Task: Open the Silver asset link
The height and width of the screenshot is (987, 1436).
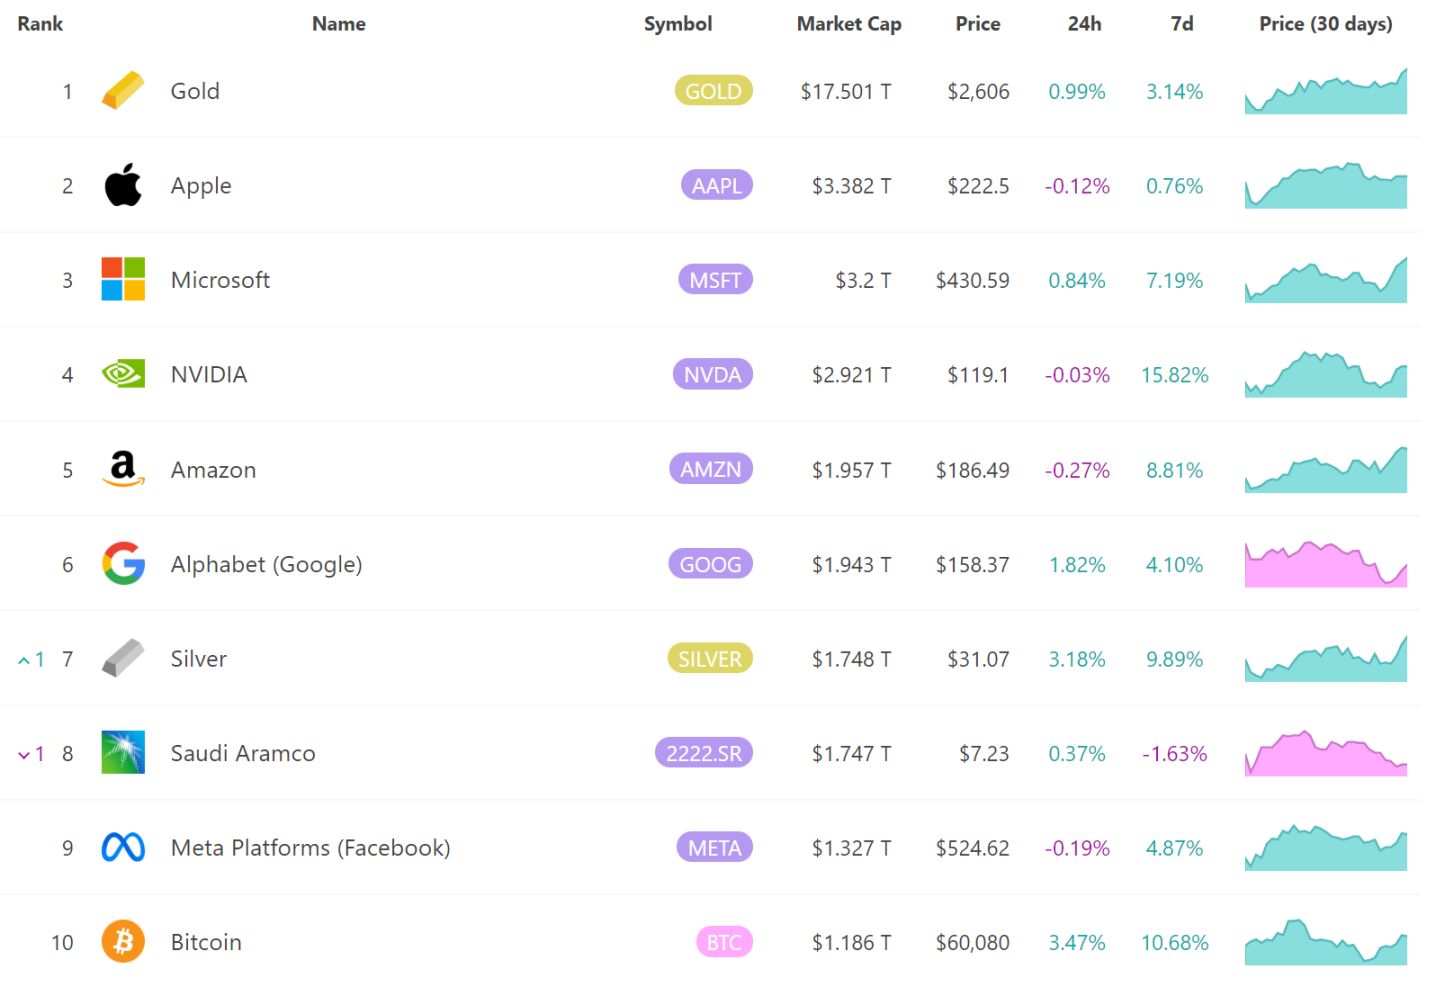Action: pos(198,658)
